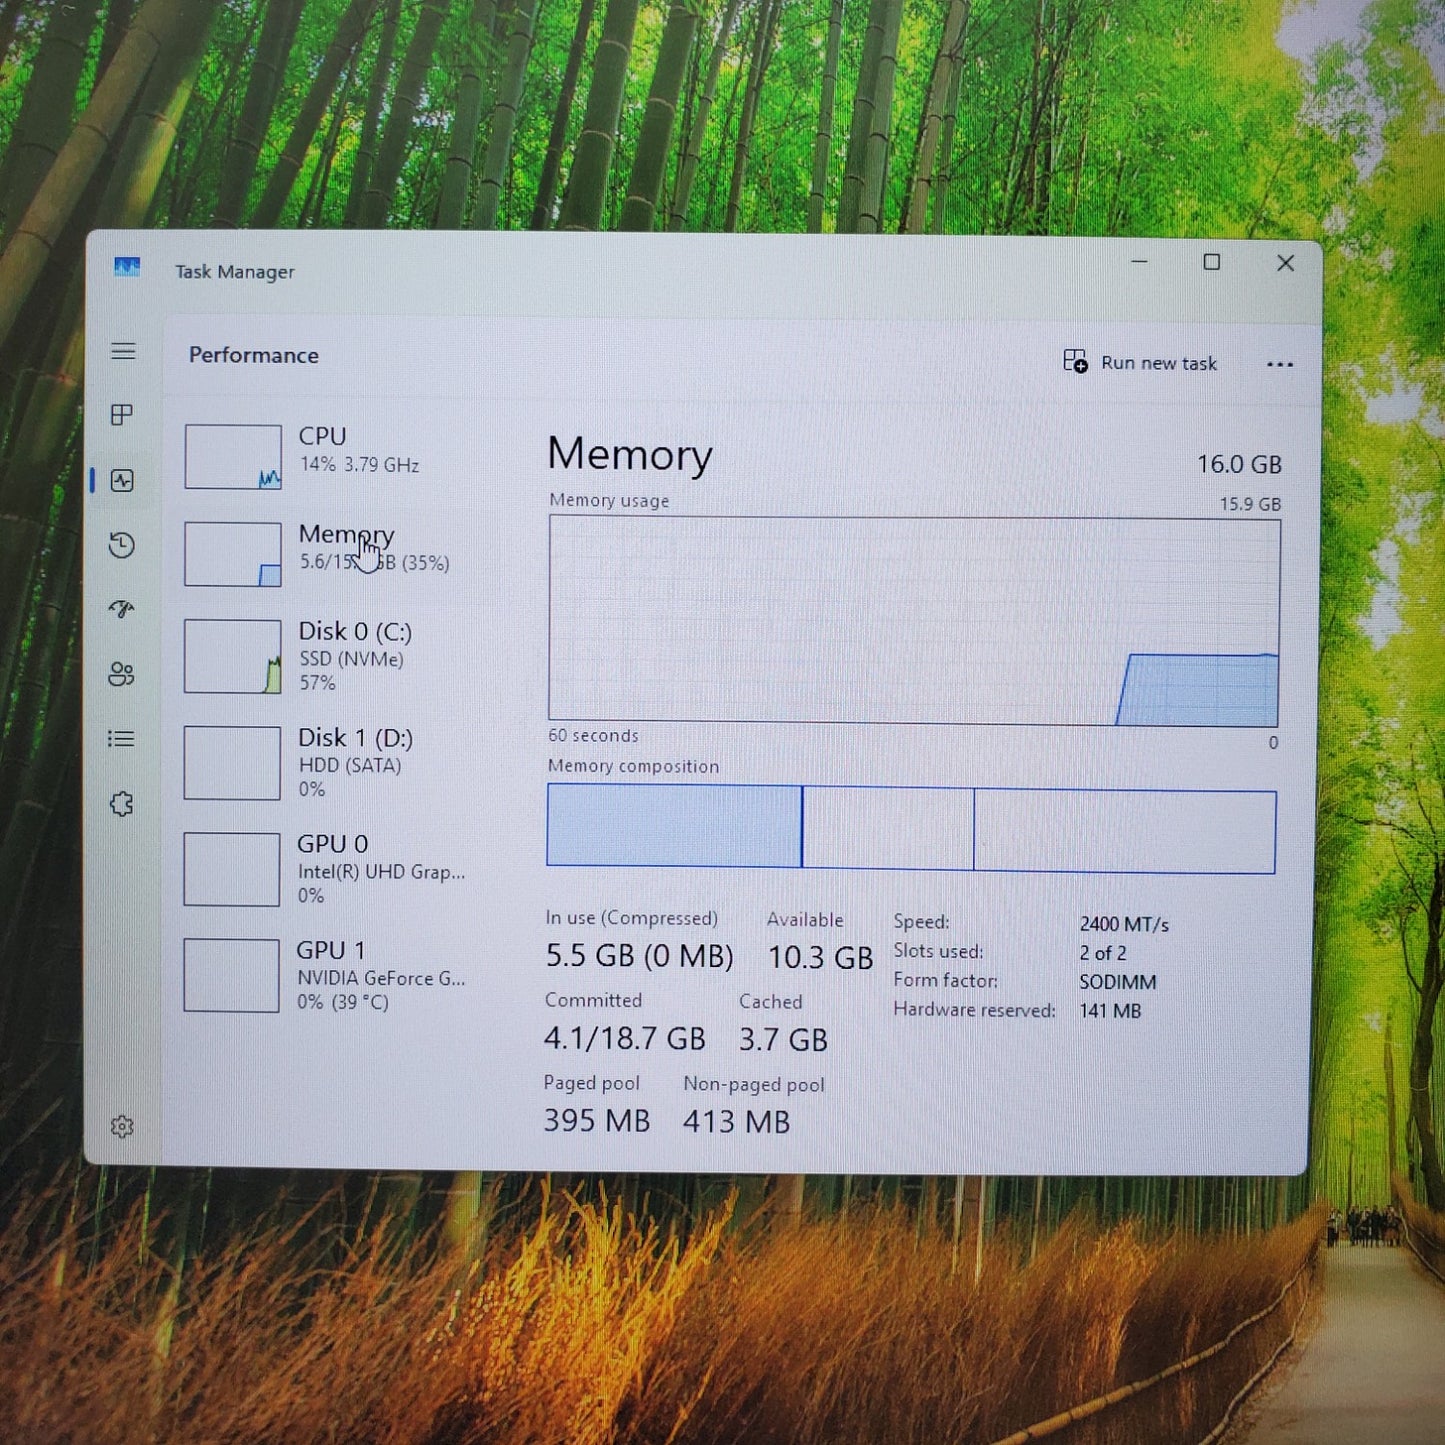Click the Run new task button

pos(1140,363)
